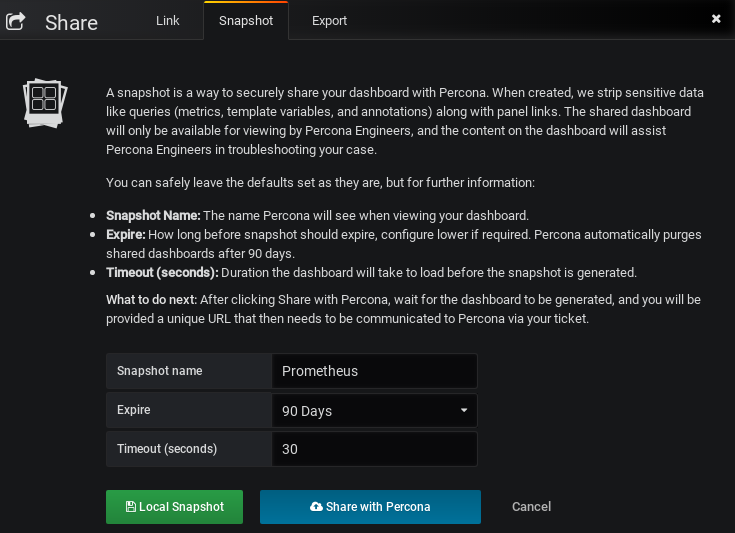Cancel the snapshot dialog

(x=531, y=507)
